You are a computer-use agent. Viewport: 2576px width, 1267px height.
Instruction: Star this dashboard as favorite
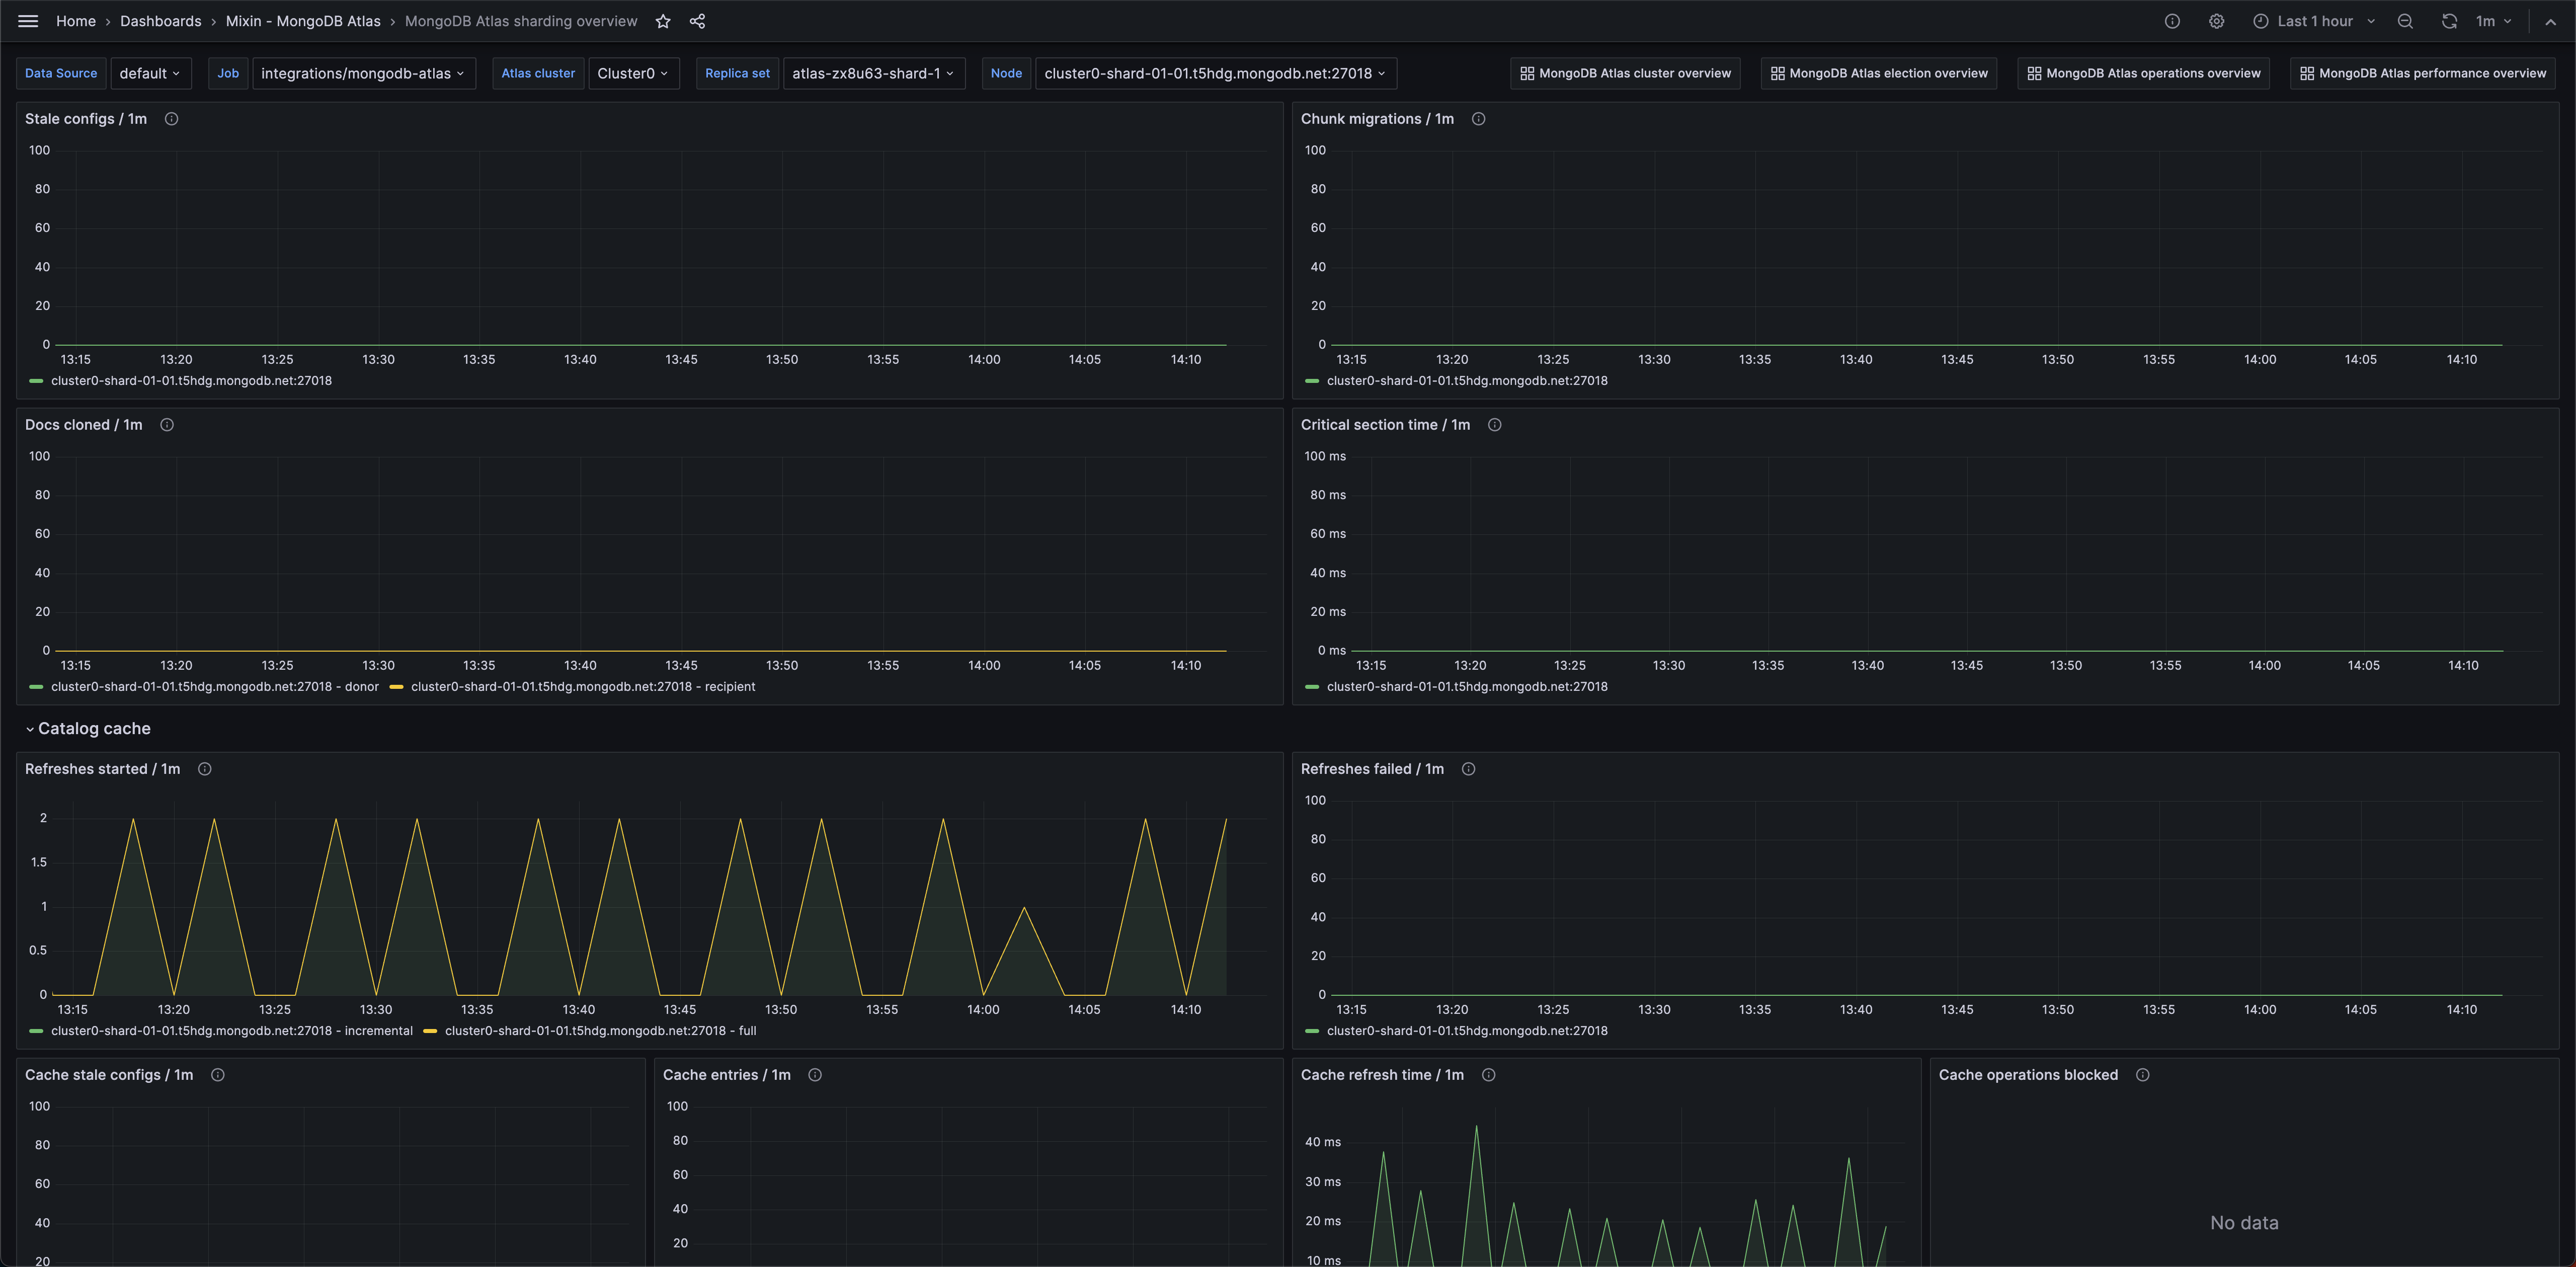coord(663,21)
